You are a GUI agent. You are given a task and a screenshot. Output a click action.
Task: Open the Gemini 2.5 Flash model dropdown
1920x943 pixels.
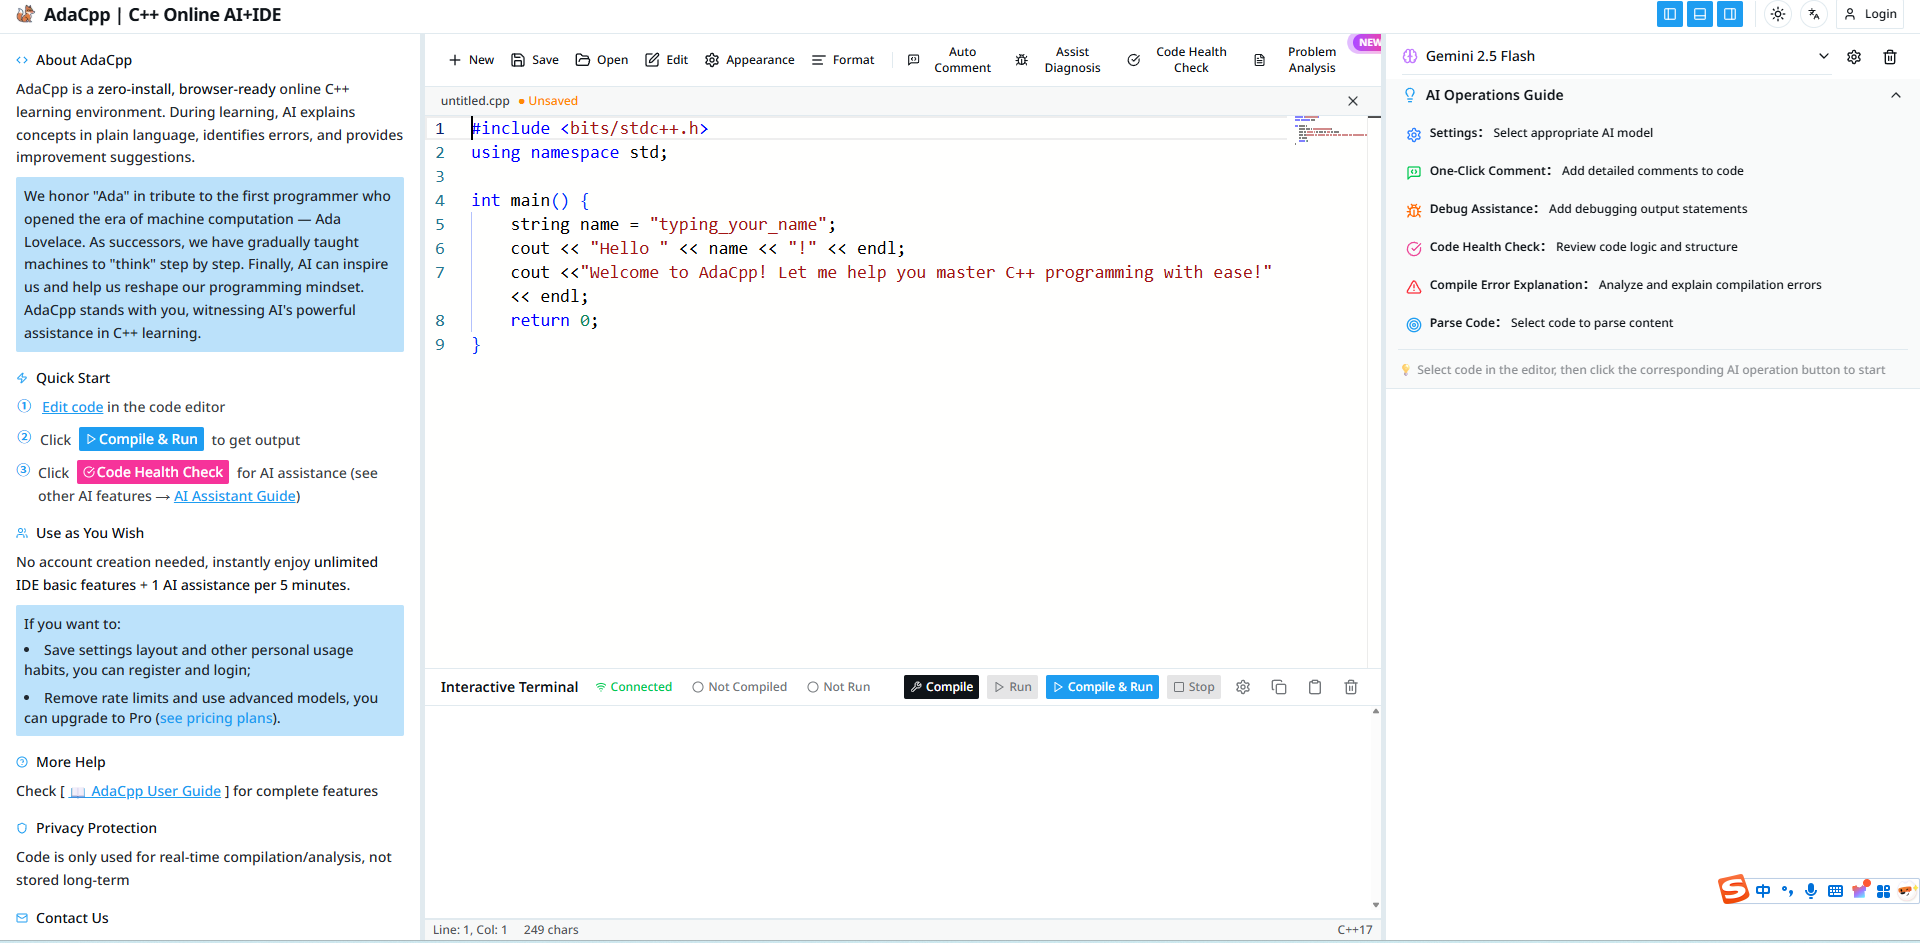coord(1824,56)
